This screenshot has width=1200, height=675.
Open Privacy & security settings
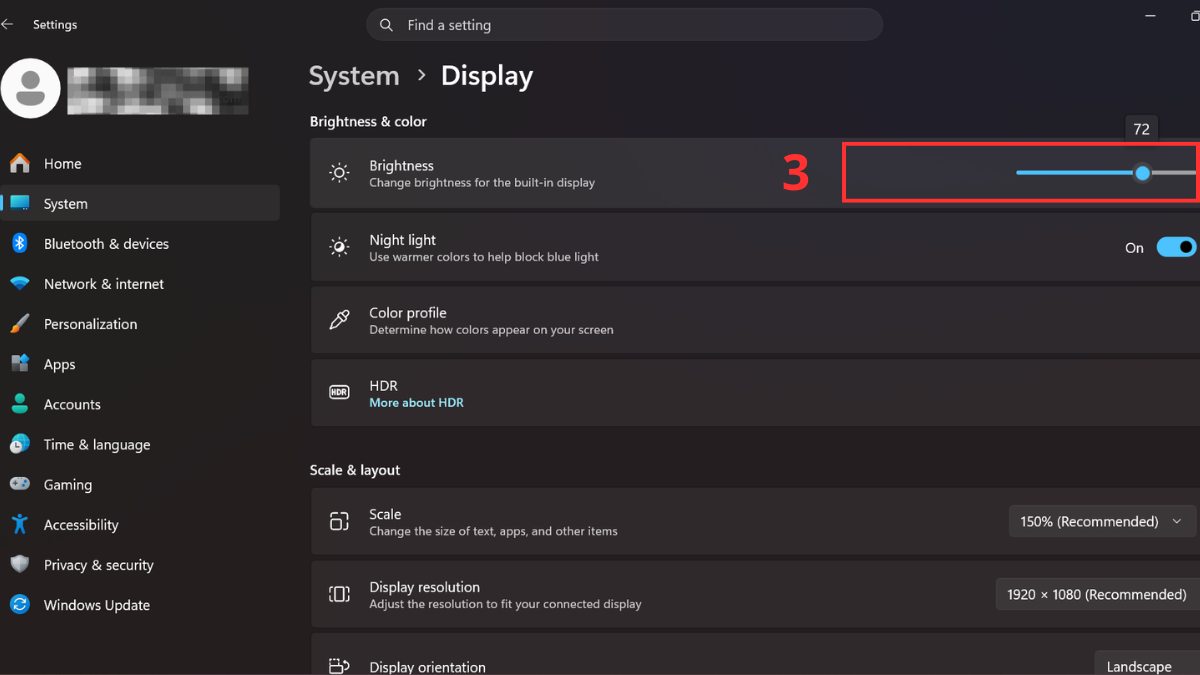pos(140,564)
